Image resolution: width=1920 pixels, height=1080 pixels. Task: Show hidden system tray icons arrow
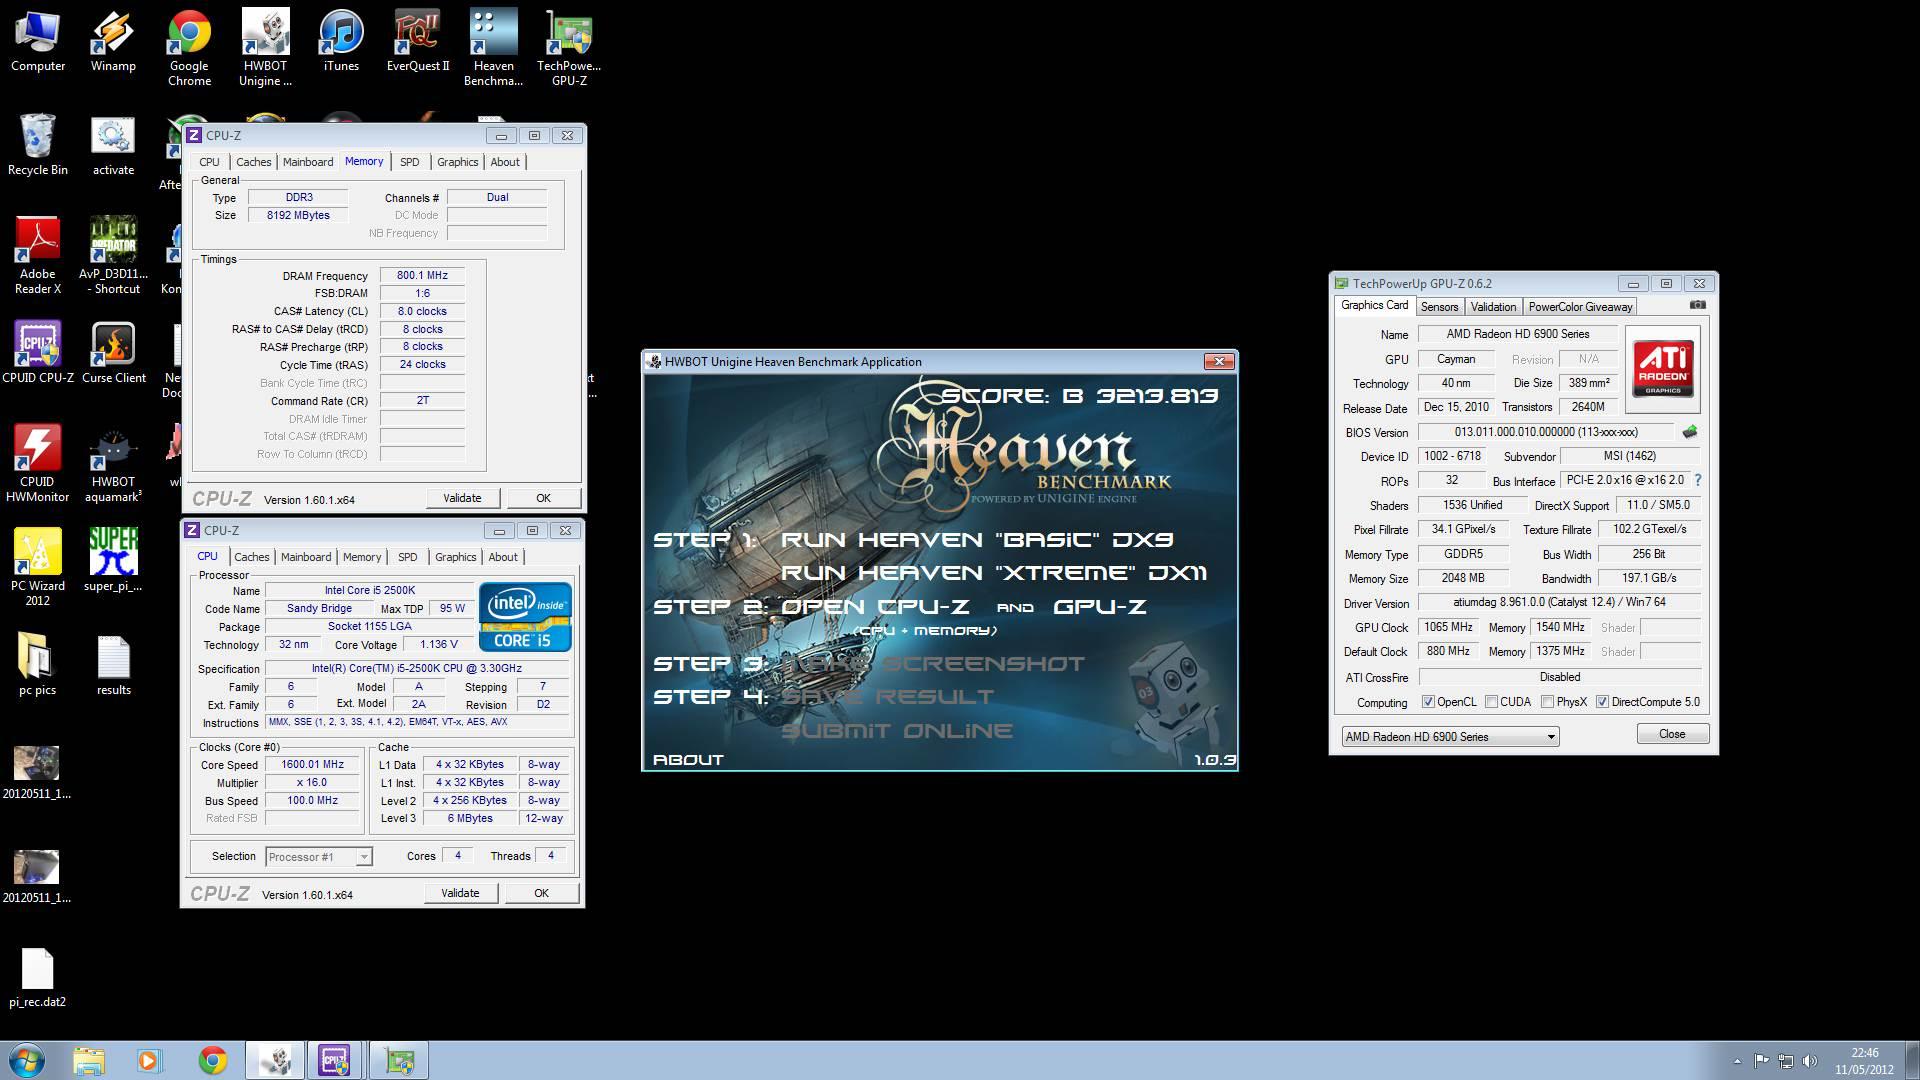click(x=1737, y=1061)
